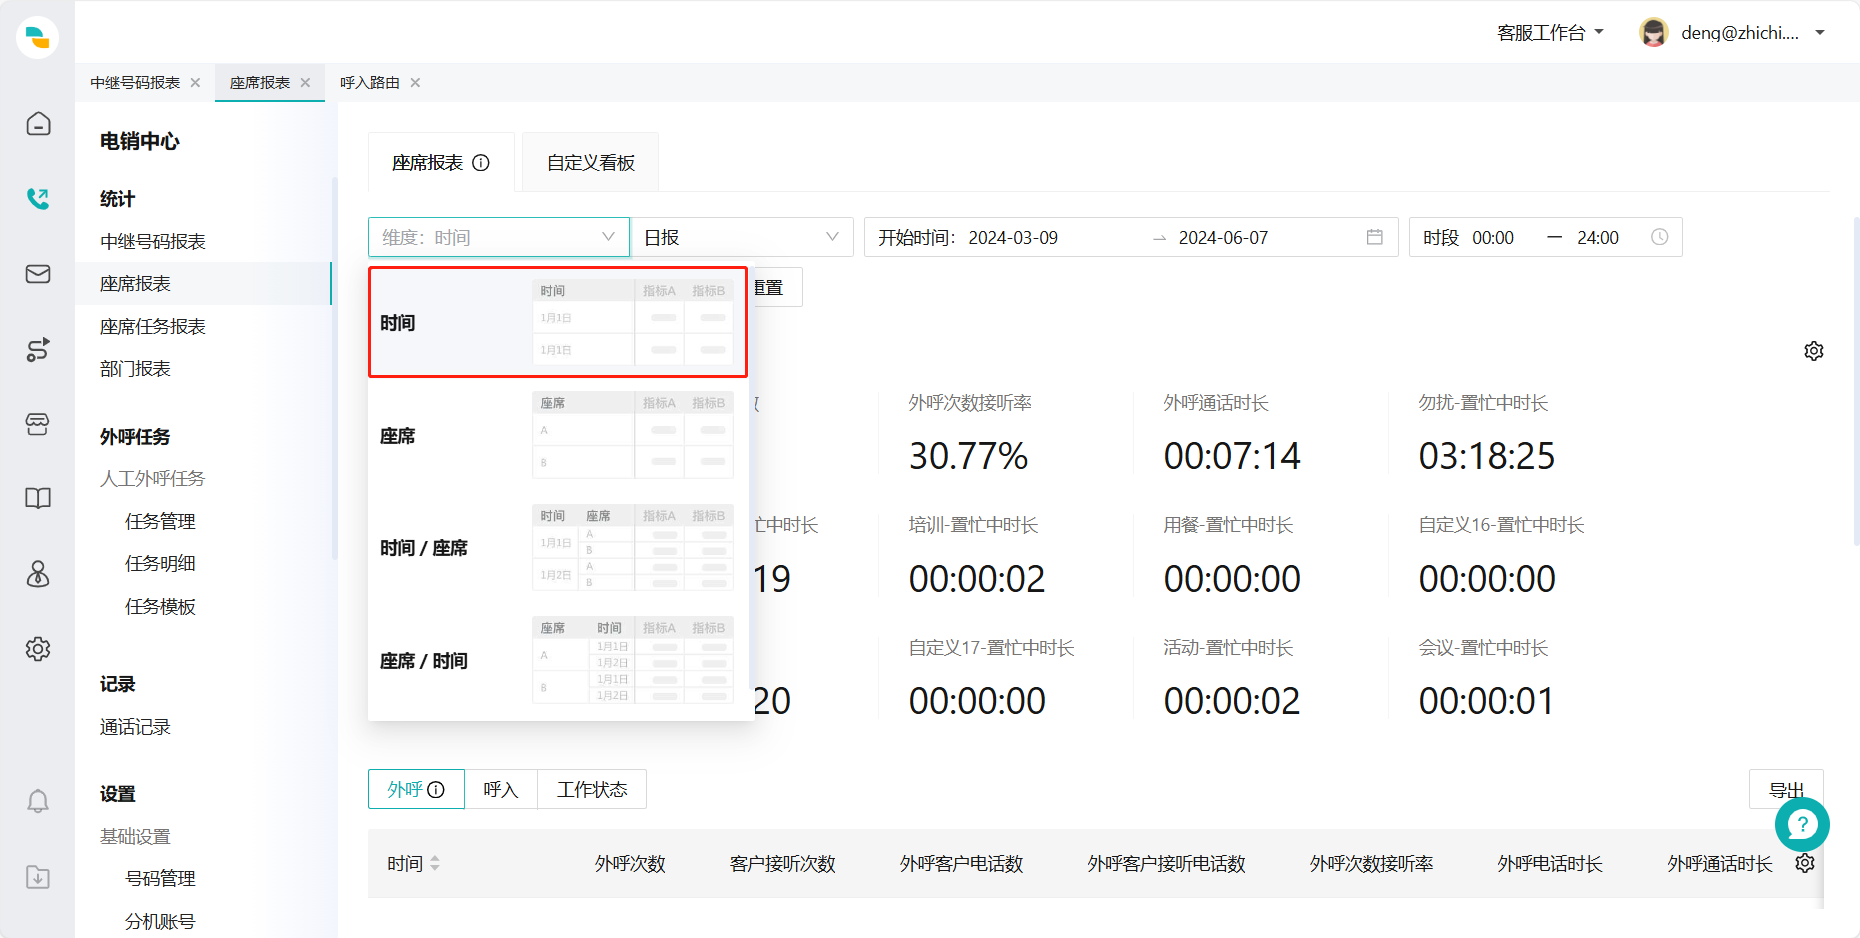Viewport: 1860px width, 938px height.
Task: Open the download inbox icon in sidebar
Action: (x=38, y=877)
